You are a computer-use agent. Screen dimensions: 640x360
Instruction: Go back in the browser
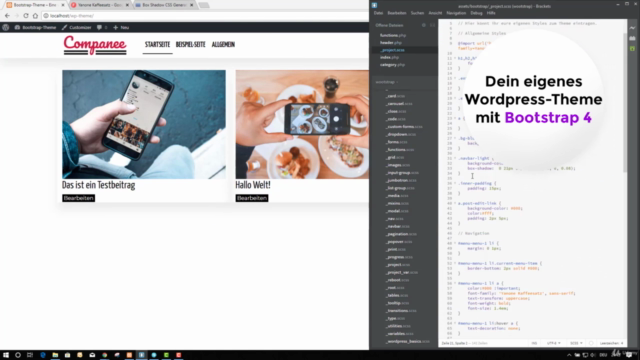[7, 16]
